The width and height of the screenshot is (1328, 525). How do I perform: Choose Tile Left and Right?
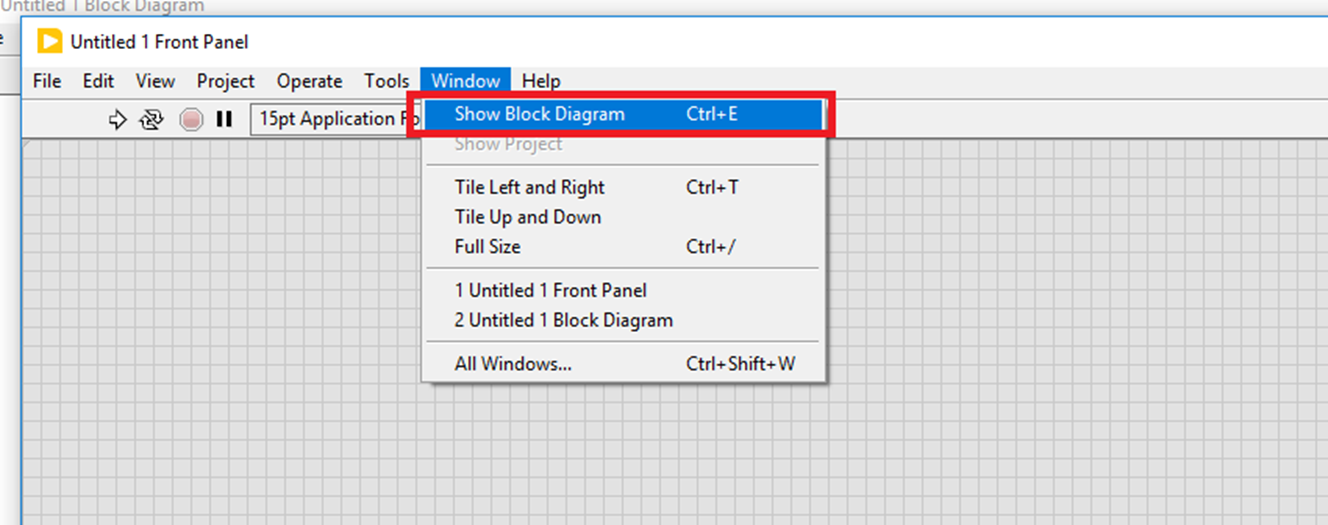coord(529,187)
